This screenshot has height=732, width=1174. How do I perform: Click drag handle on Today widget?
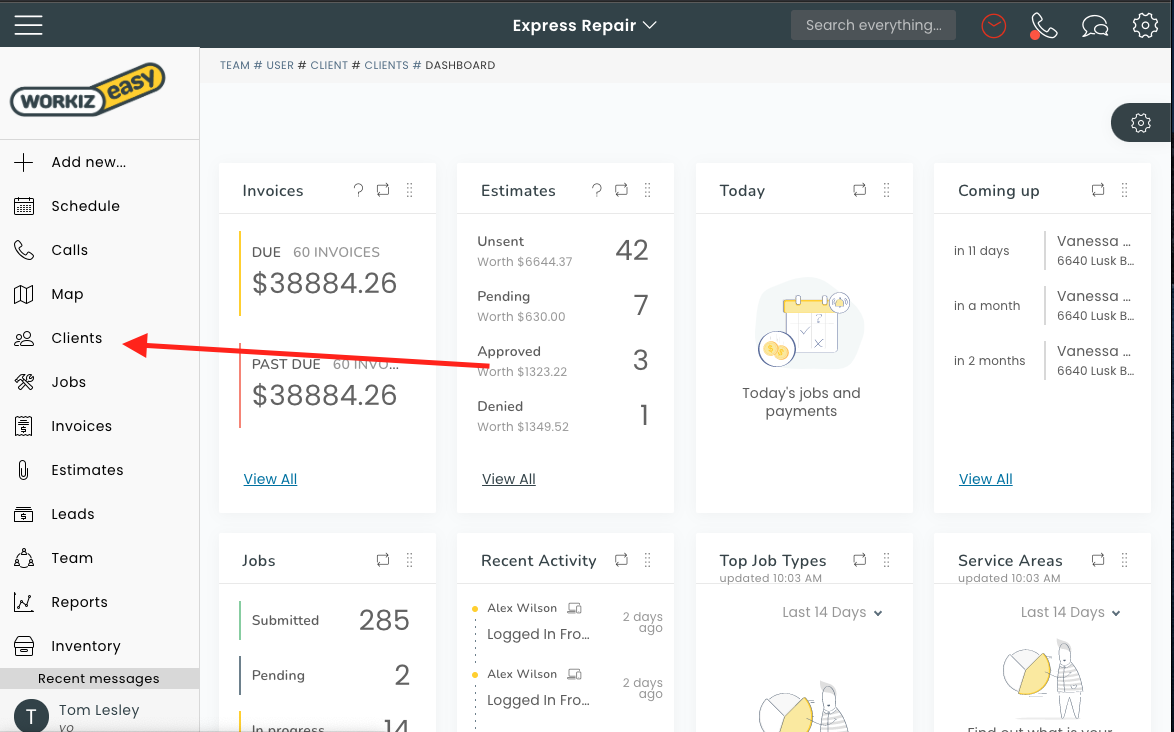point(886,190)
